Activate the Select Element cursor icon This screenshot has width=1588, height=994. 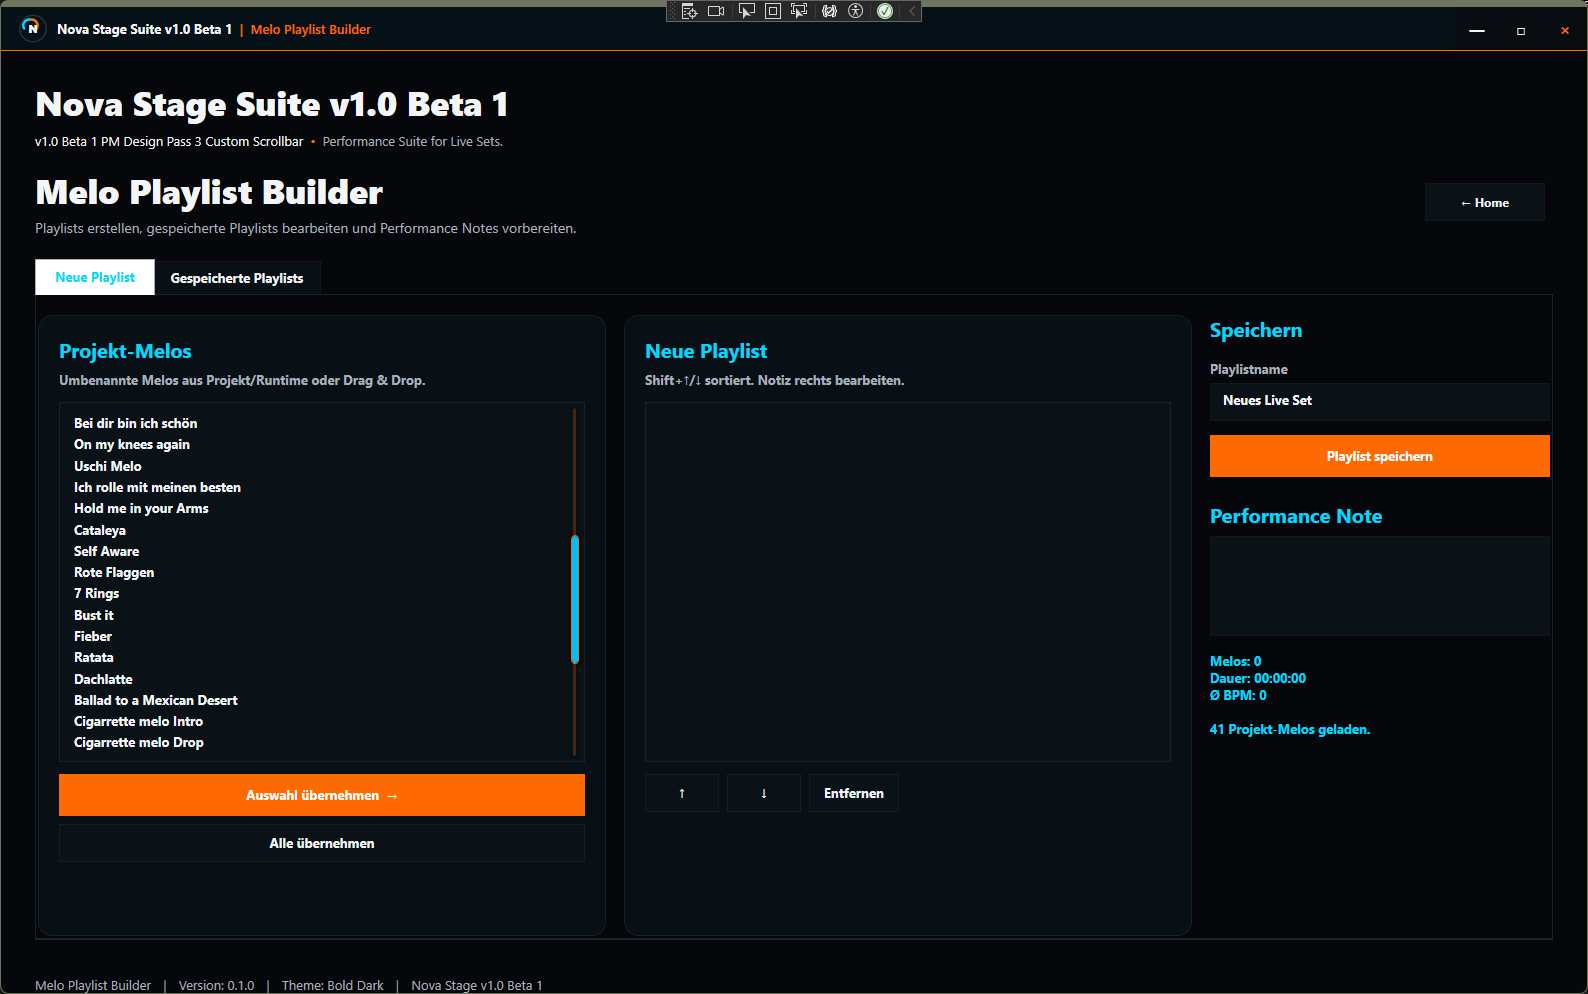746,11
